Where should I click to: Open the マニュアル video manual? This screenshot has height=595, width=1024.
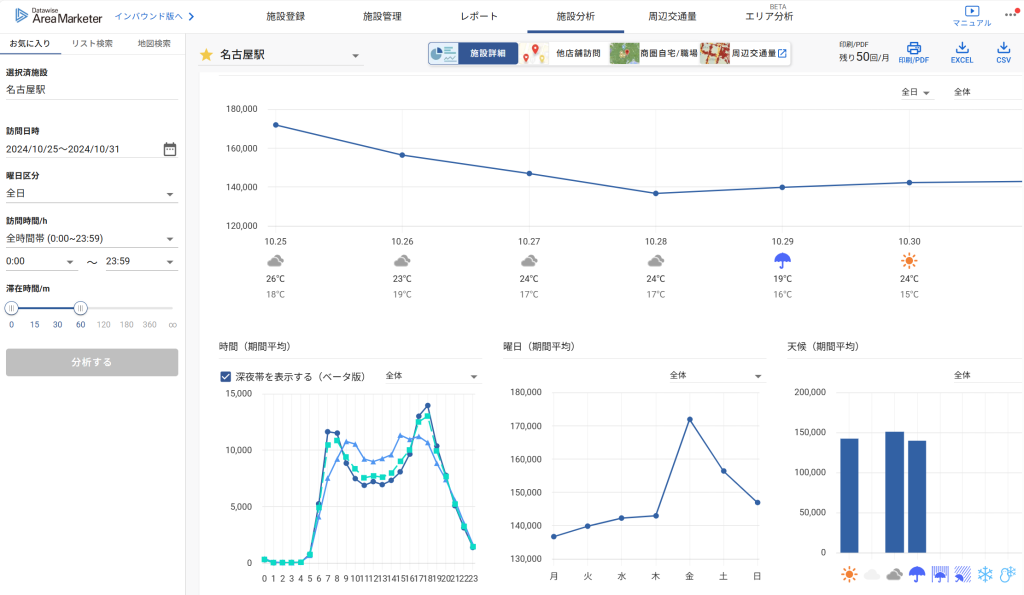coord(971,12)
